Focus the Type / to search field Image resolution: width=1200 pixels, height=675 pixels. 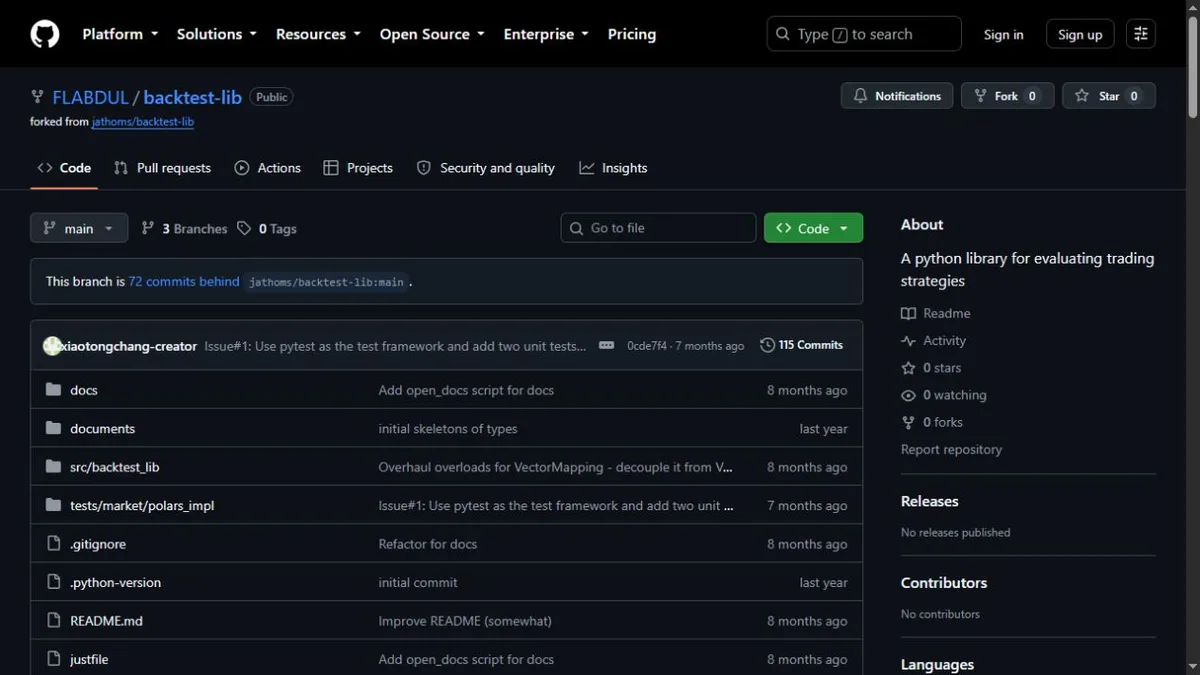[864, 34]
